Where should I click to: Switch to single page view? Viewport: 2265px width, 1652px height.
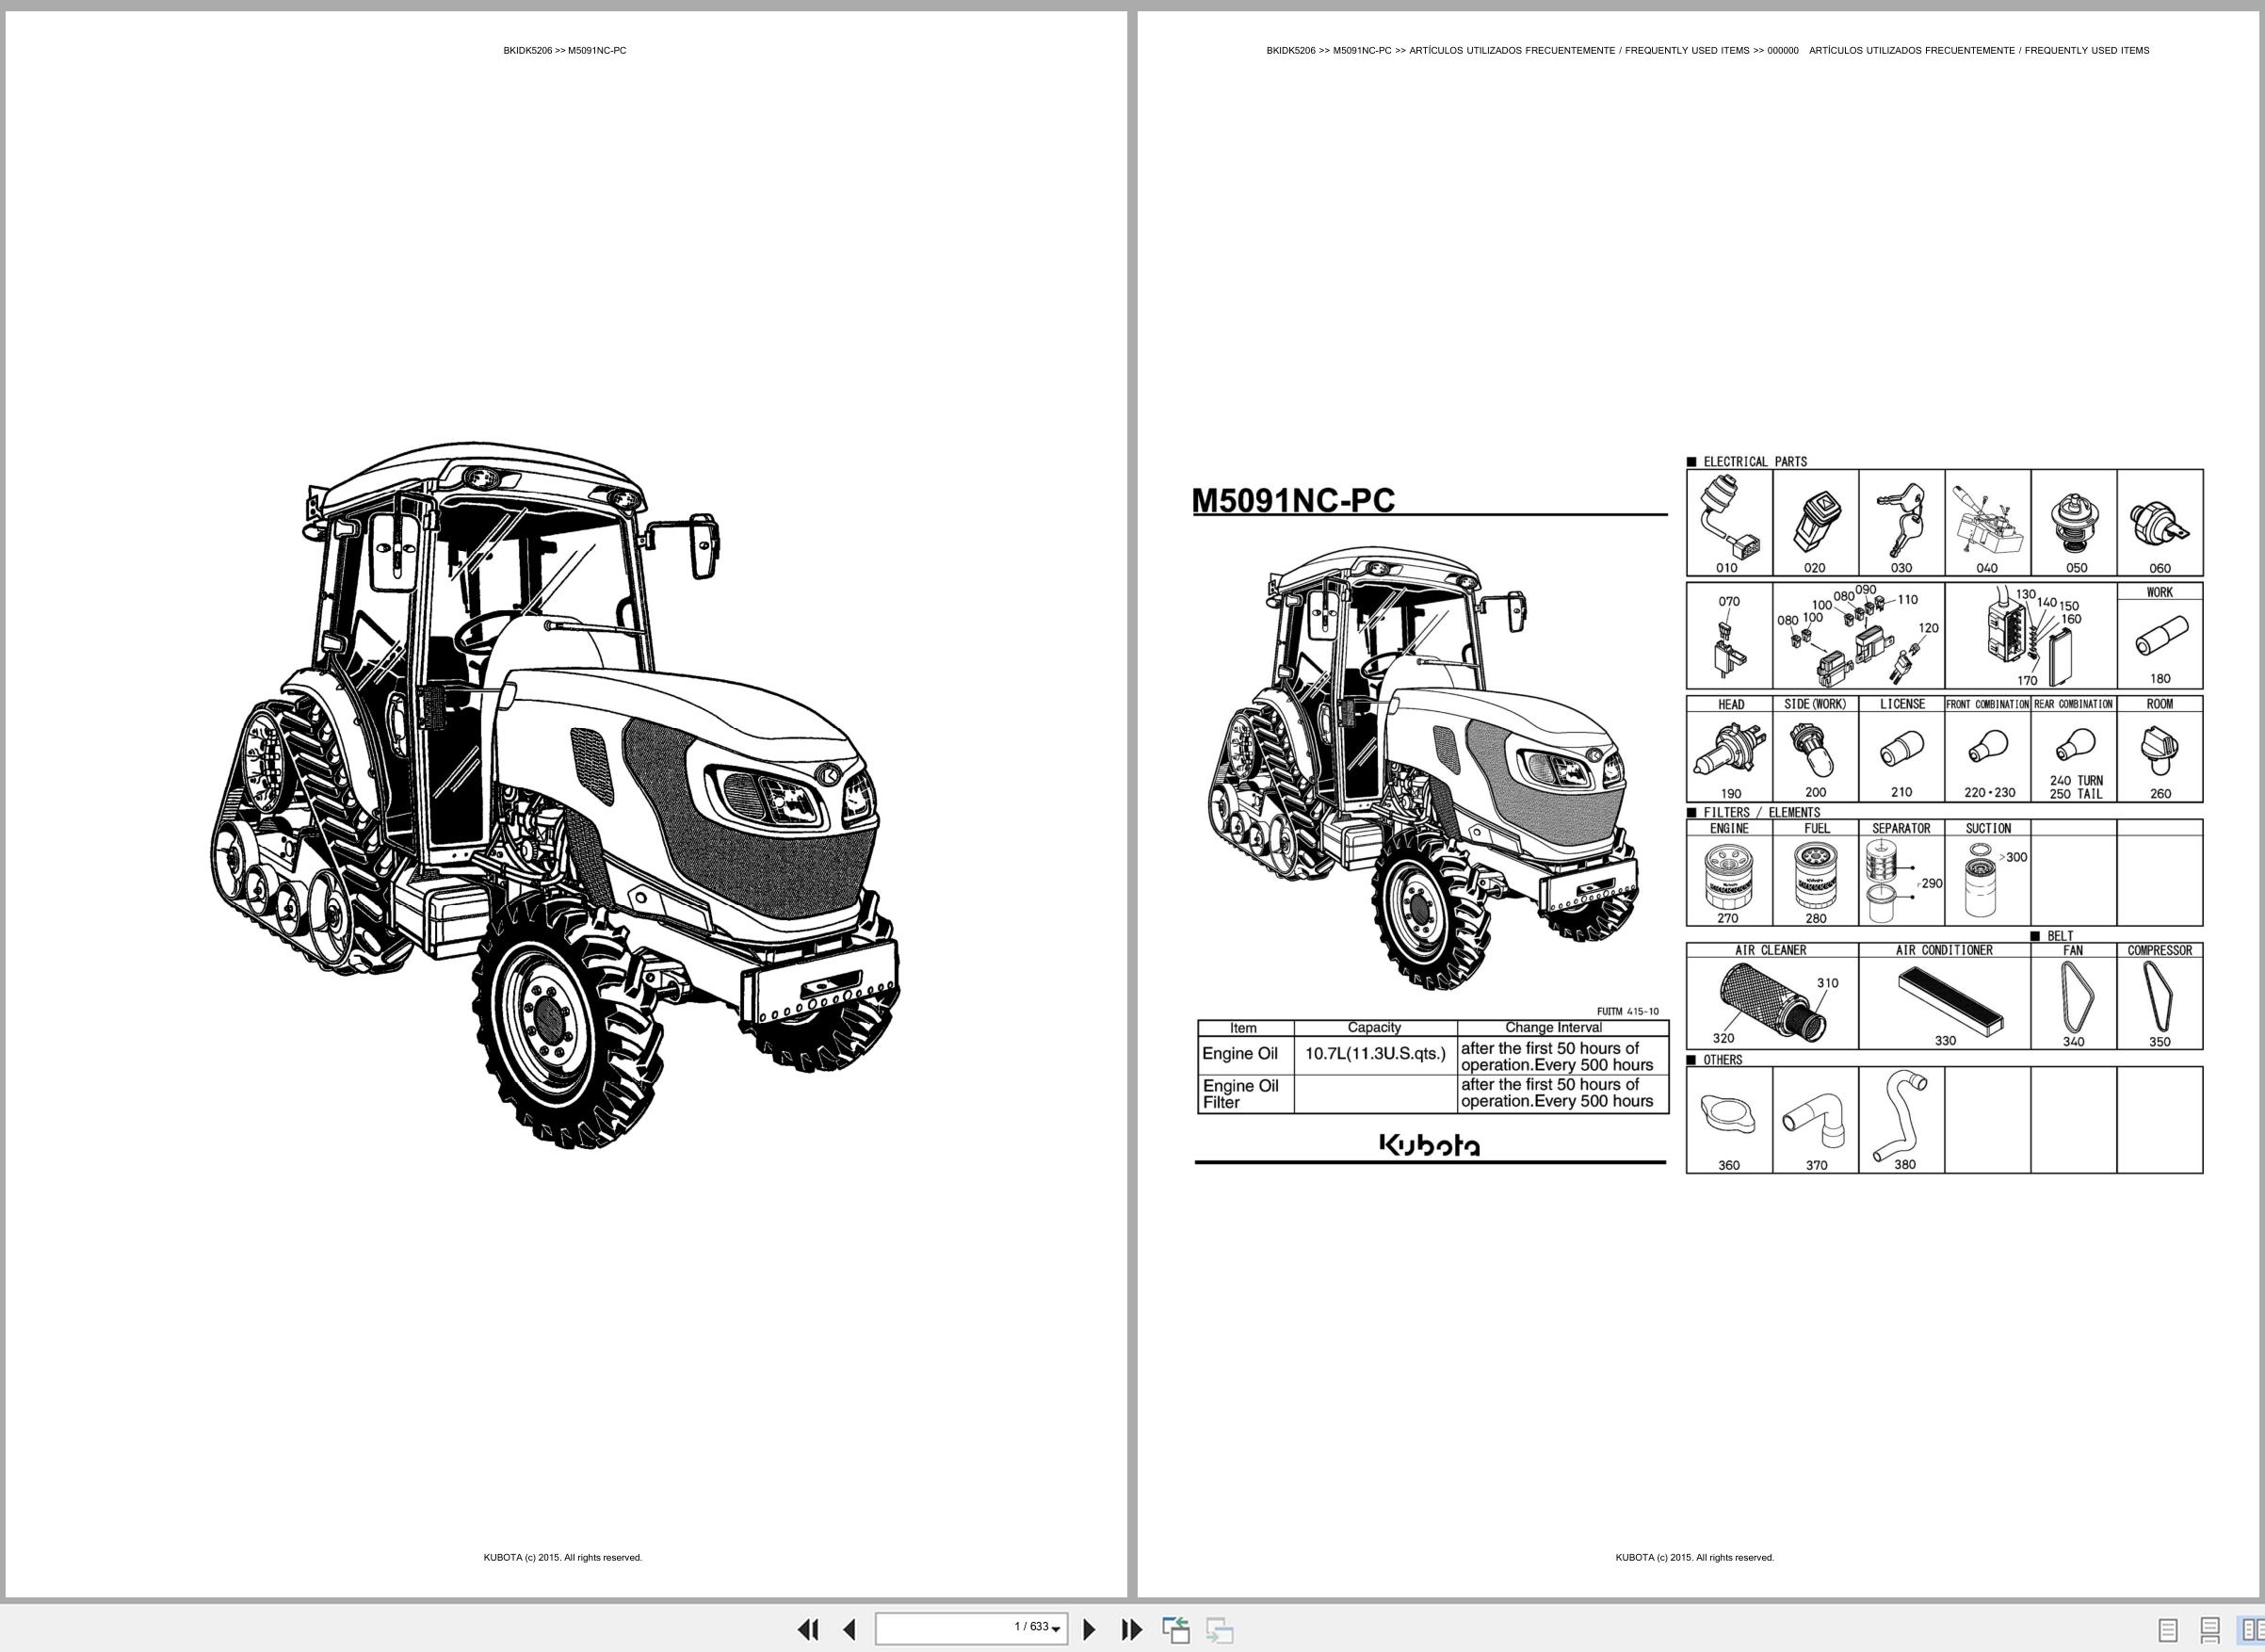pyautogui.click(x=2168, y=1630)
